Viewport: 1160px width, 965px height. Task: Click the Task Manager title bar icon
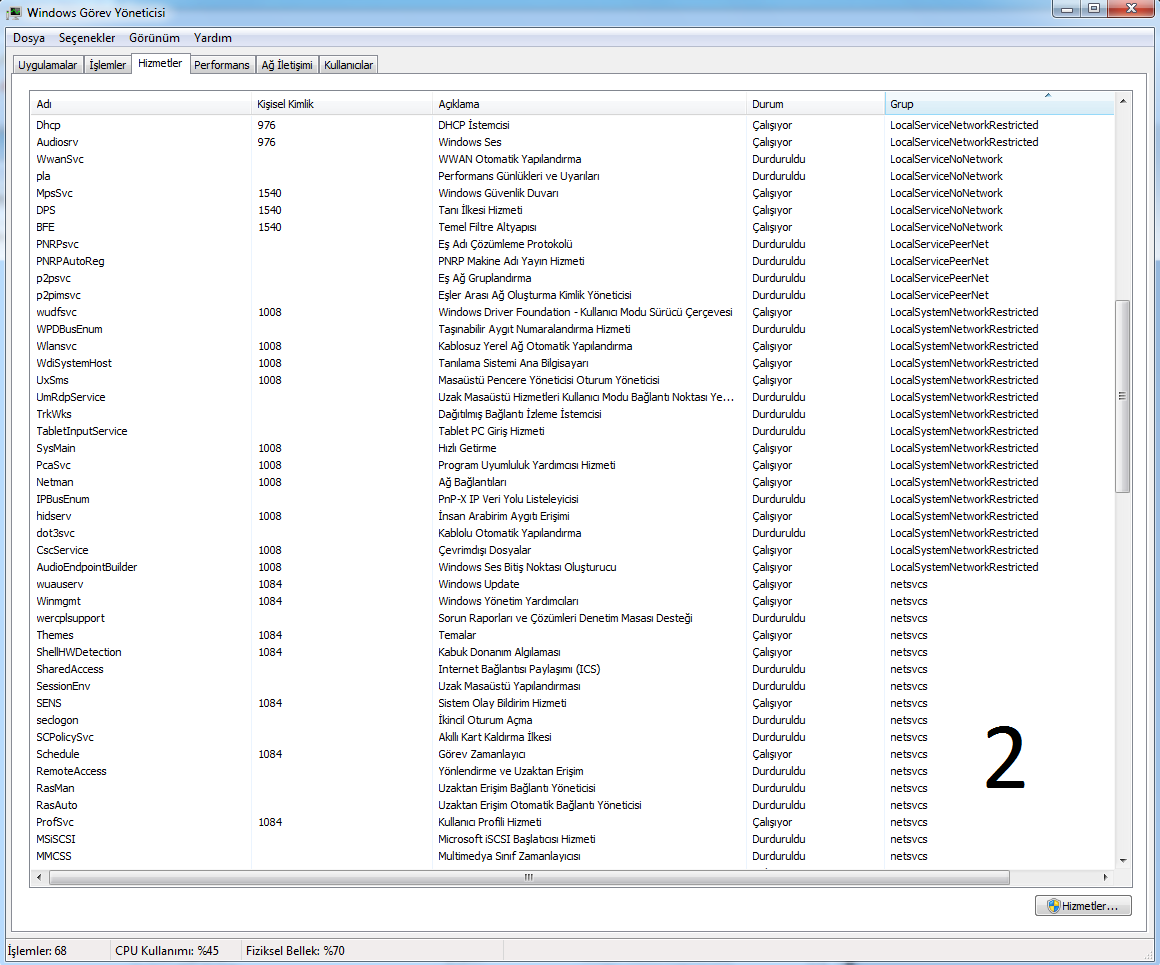pos(14,13)
